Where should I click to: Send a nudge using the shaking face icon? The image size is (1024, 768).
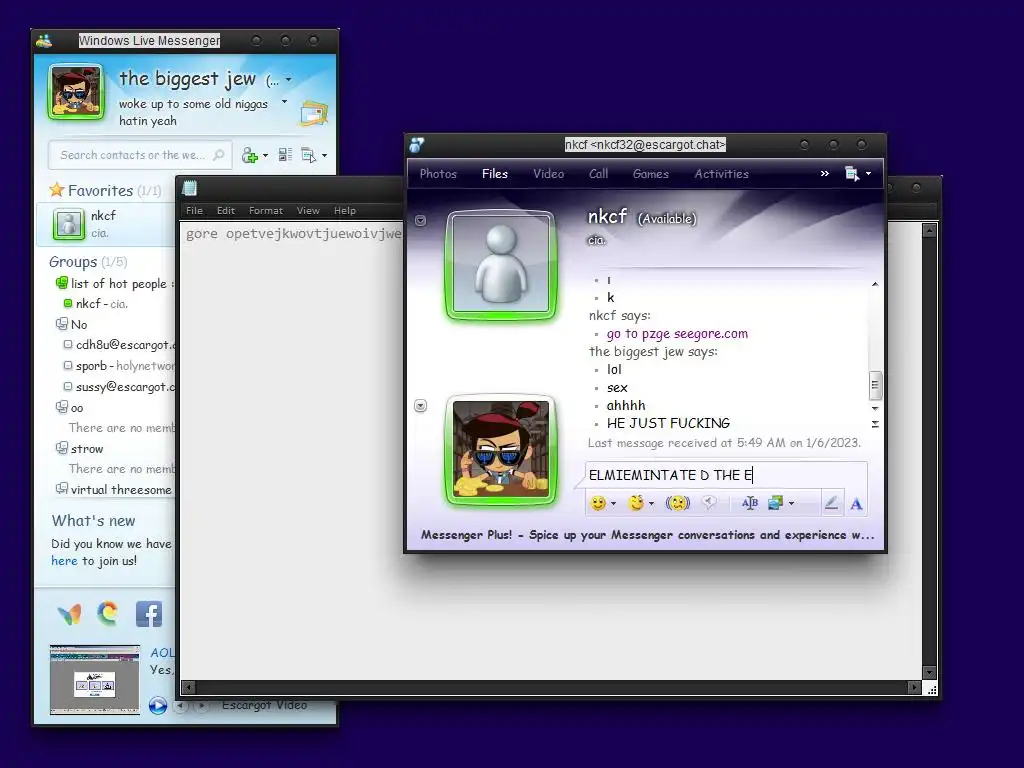(x=678, y=503)
